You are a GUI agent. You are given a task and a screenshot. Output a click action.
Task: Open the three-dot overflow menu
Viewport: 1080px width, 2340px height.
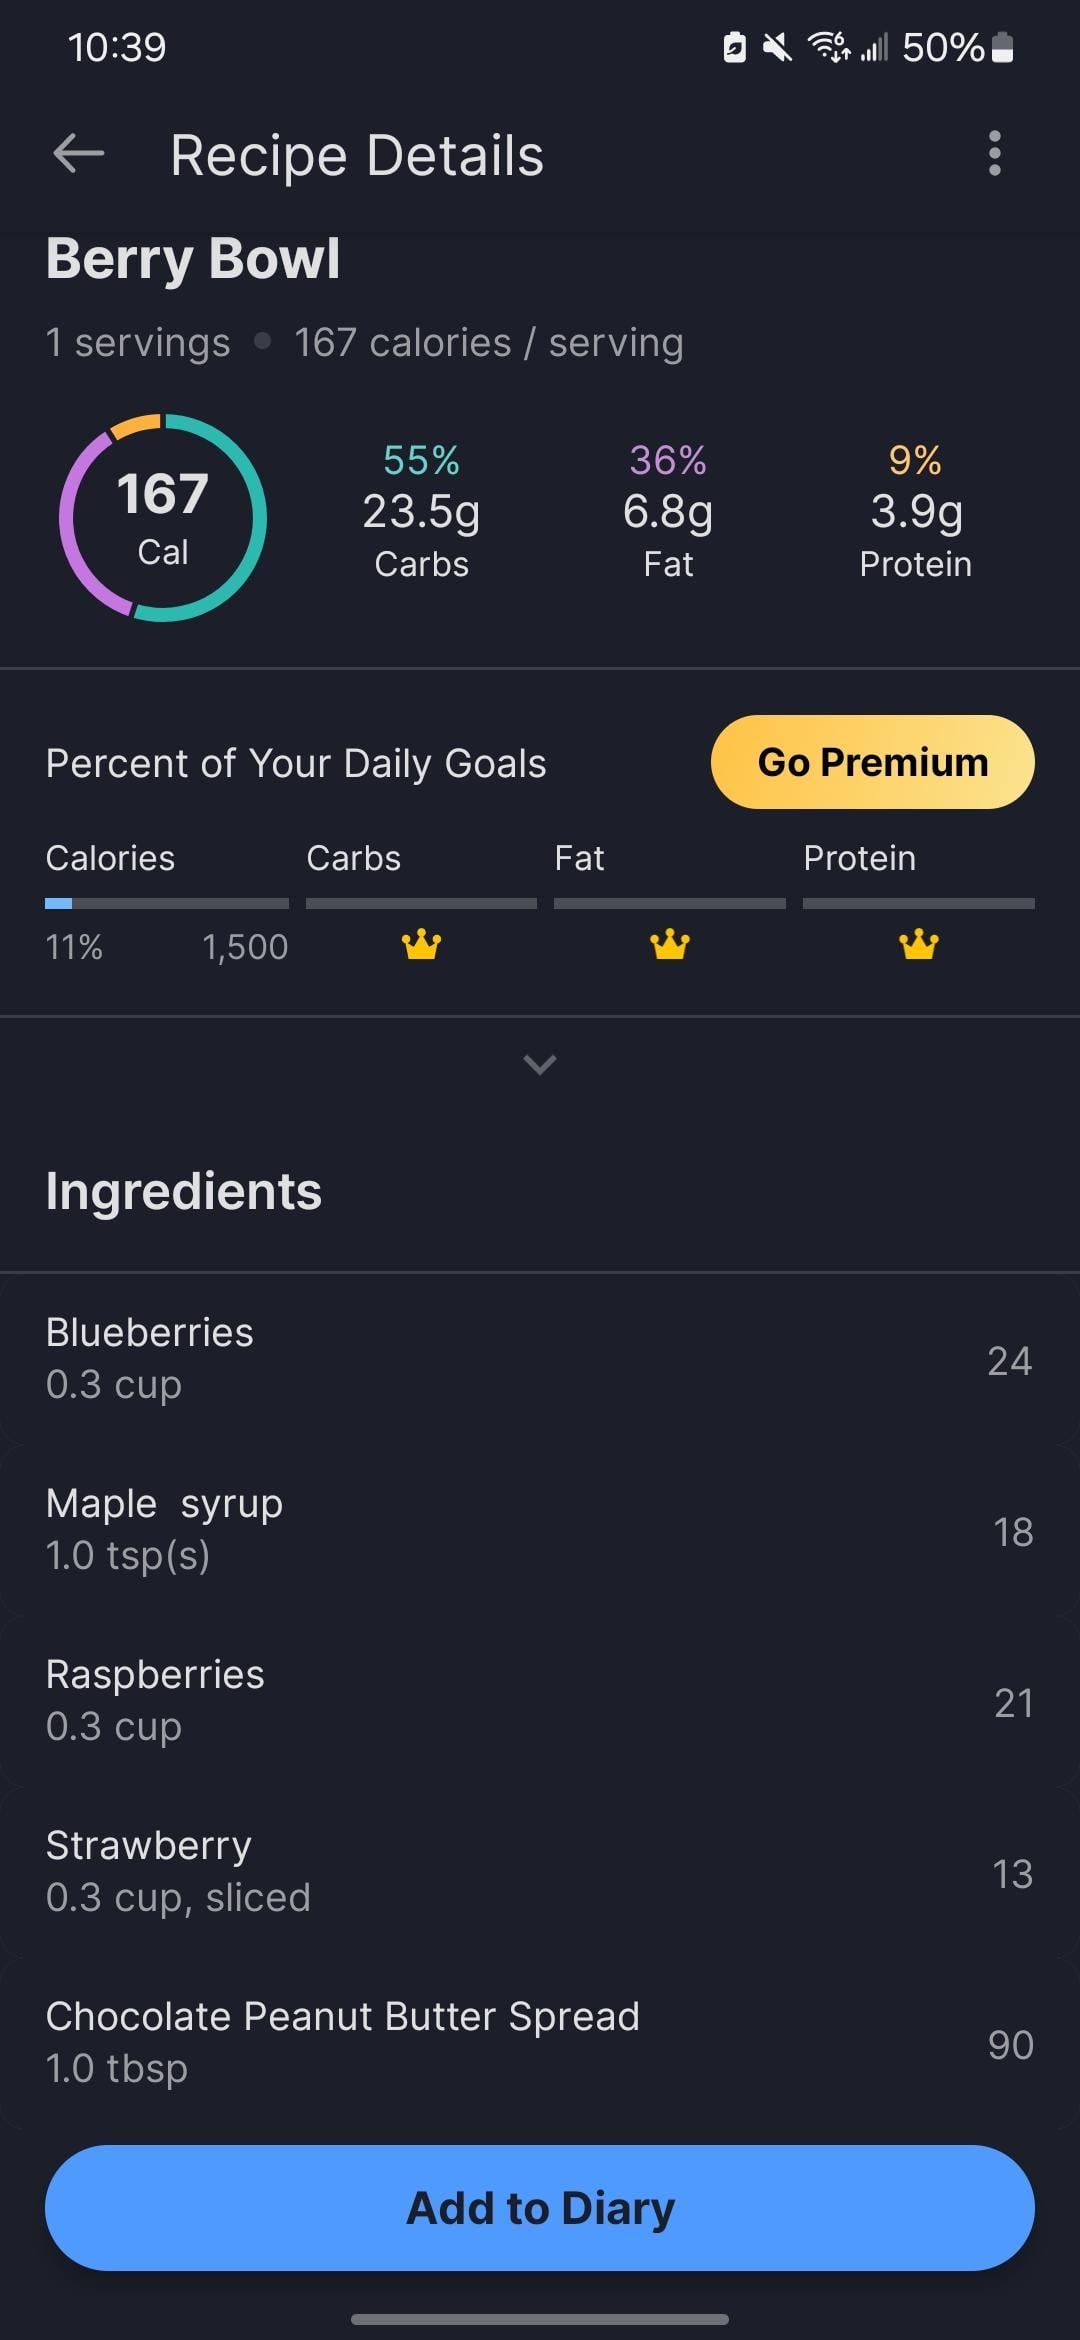click(994, 154)
